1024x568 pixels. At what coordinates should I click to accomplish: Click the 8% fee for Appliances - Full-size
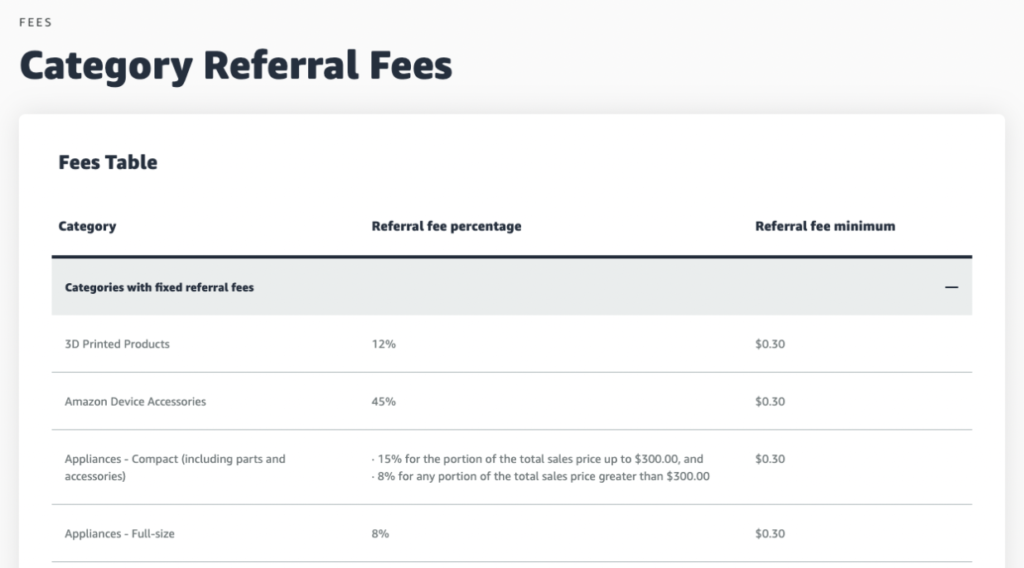380,533
